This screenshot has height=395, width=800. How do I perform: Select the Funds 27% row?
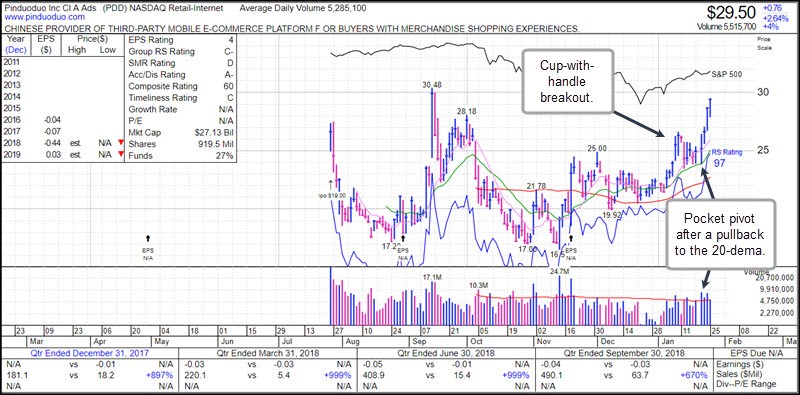(181, 156)
